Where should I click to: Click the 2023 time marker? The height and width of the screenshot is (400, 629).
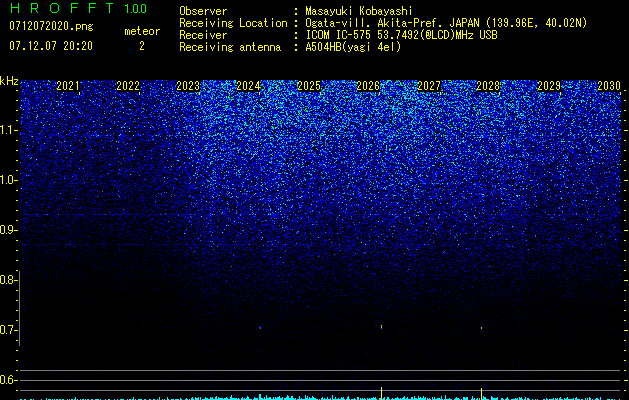[x=188, y=86]
